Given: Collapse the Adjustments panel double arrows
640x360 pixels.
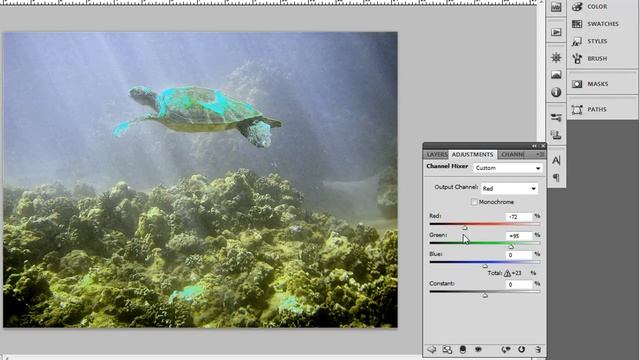Looking at the screenshot, I should 534,146.
